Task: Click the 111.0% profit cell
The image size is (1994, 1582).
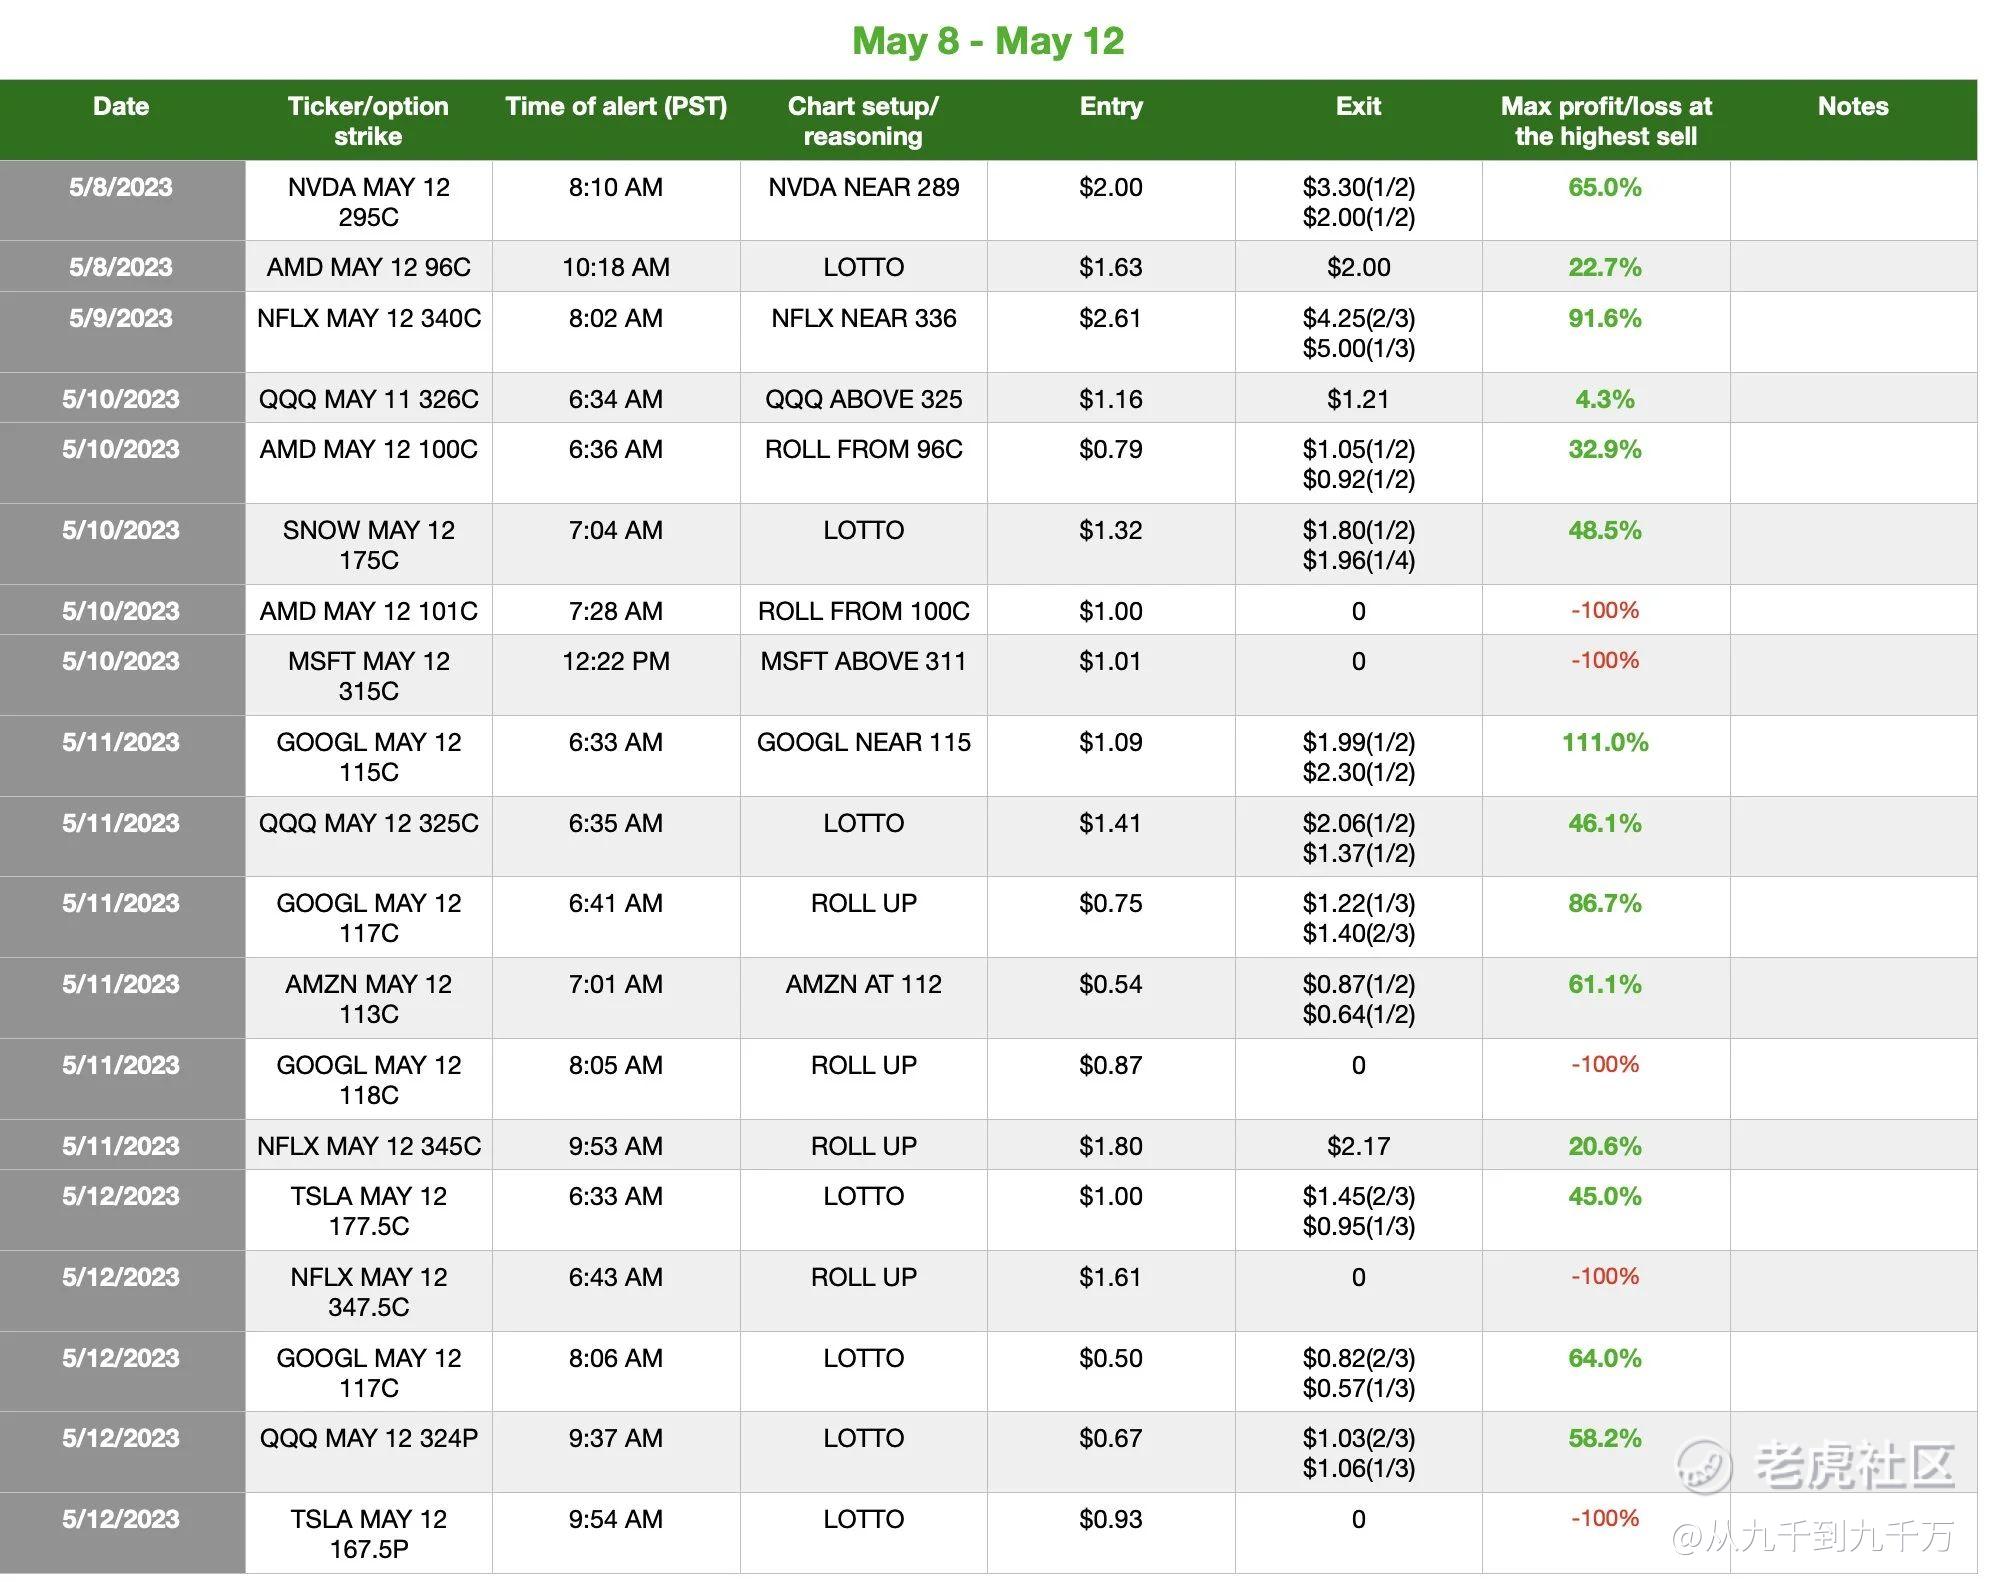Action: click(1605, 743)
